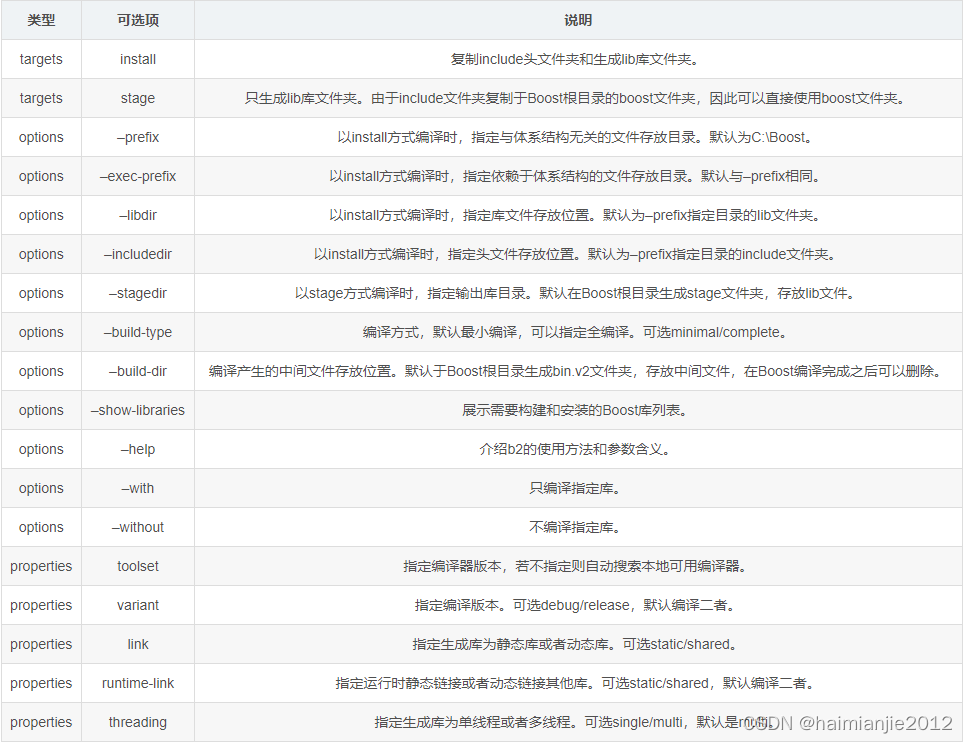Select the –libdir option text
Viewport: 967px width, 743px height.
pos(137,215)
